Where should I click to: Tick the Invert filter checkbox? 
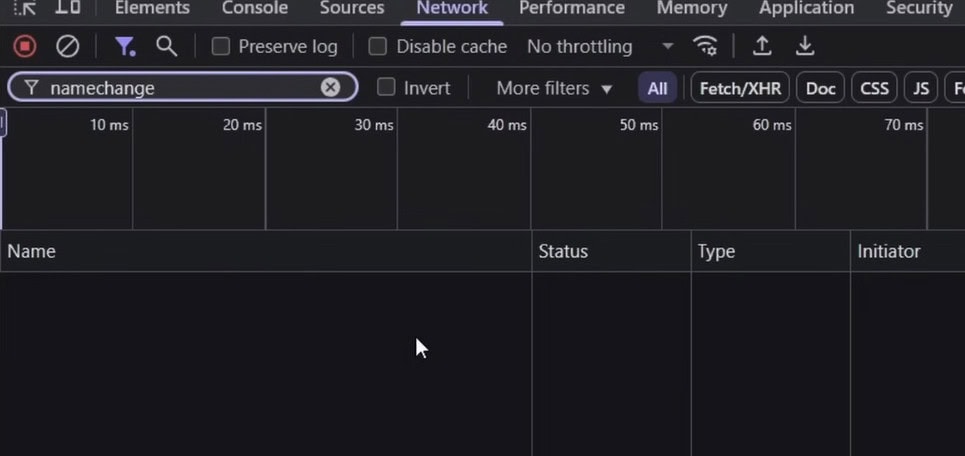[x=386, y=87]
